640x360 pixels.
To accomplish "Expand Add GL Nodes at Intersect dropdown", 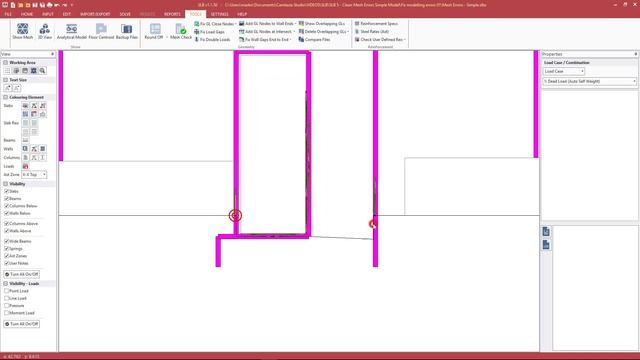I will tap(294, 31).
